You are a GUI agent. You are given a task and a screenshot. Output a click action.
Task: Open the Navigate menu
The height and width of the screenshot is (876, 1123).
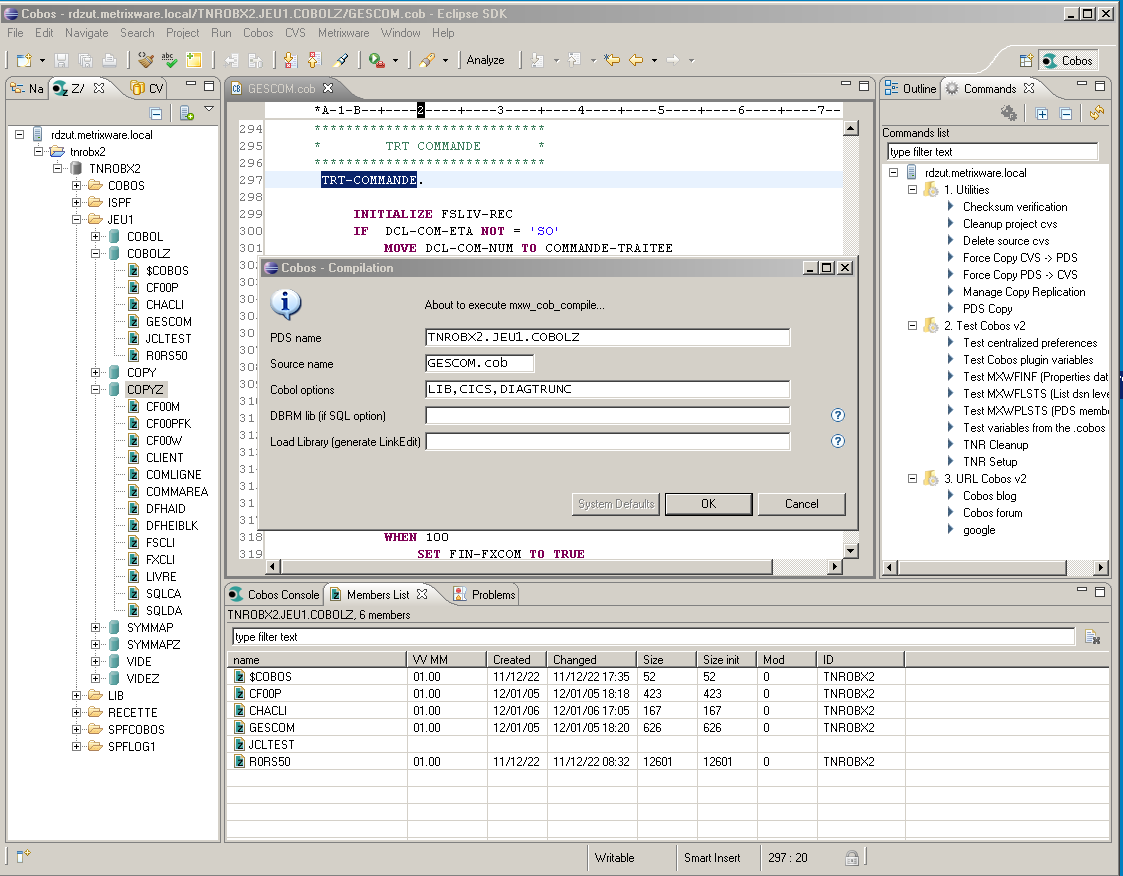(x=87, y=33)
